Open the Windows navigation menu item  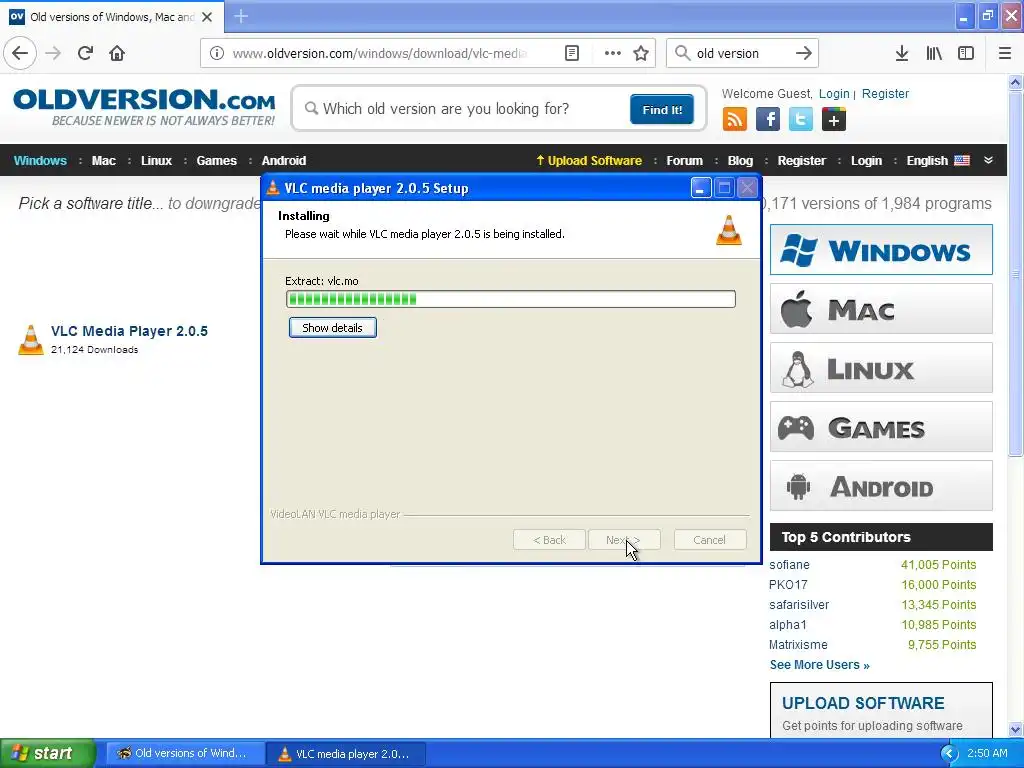(x=40, y=161)
